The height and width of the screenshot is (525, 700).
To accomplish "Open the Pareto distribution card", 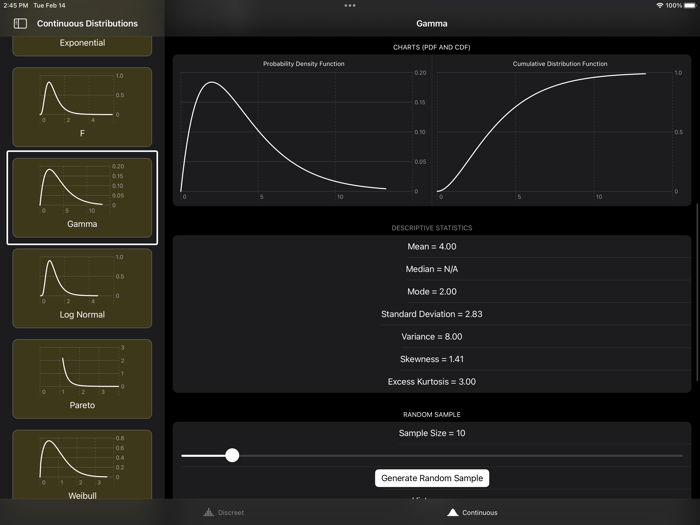I will coord(82,378).
